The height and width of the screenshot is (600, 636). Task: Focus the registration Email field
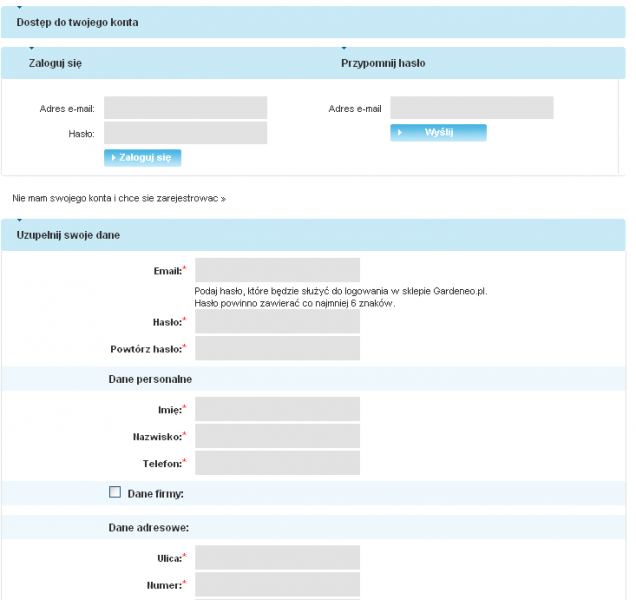[x=277, y=270]
